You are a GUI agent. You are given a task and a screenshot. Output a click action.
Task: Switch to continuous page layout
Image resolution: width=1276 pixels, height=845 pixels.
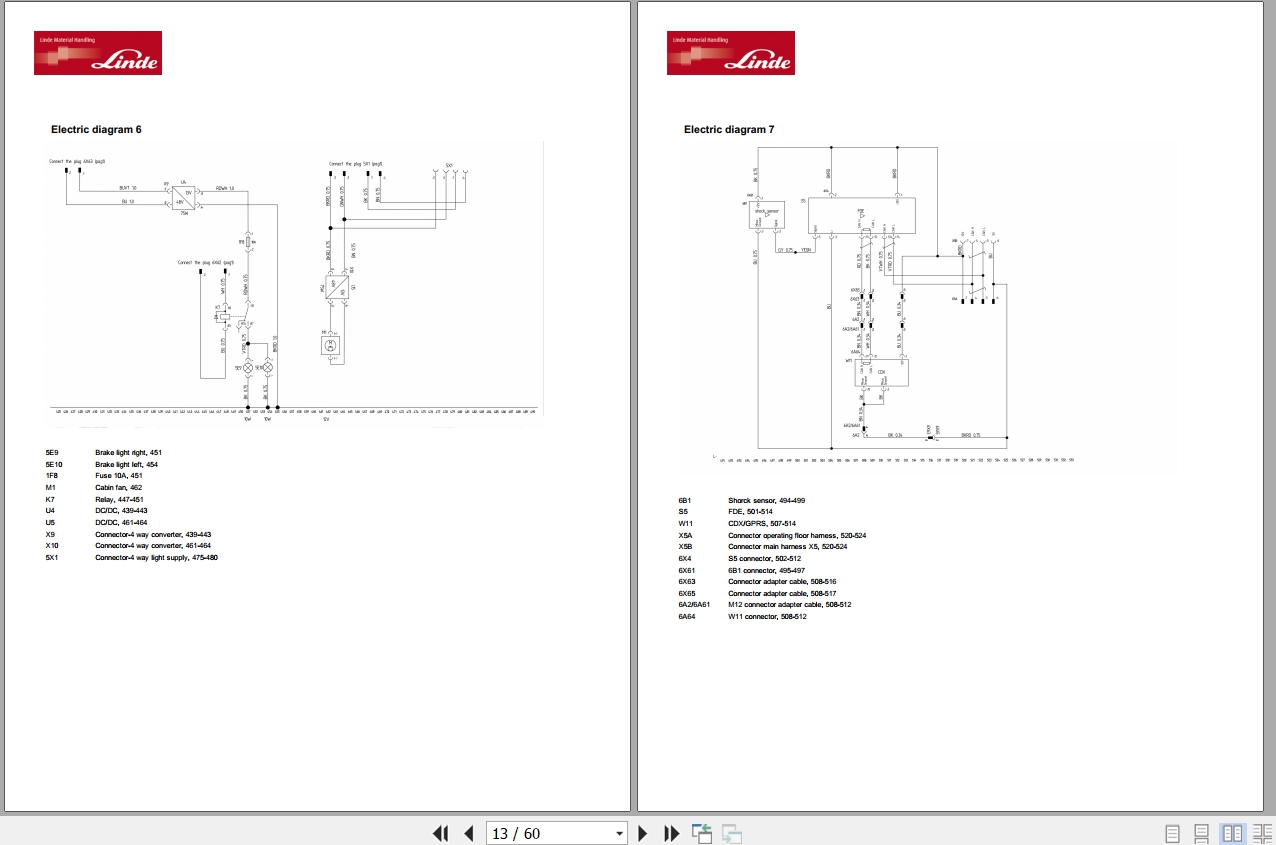(1203, 833)
